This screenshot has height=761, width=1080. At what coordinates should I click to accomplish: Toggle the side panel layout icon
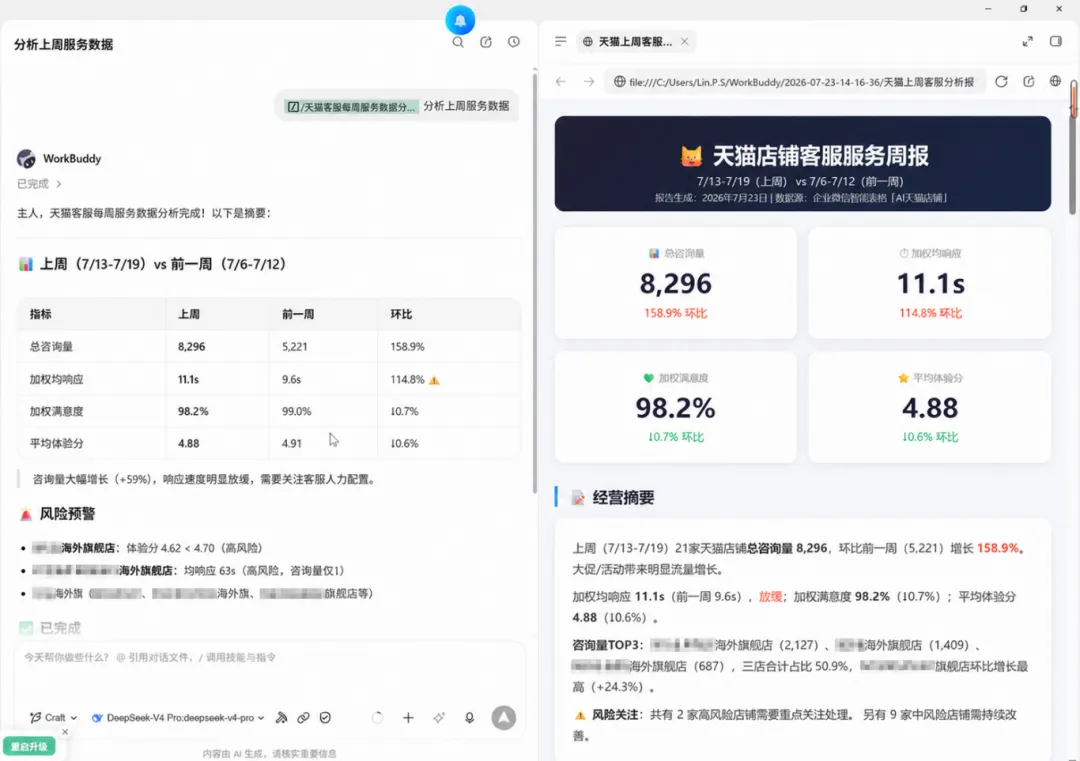point(1056,41)
